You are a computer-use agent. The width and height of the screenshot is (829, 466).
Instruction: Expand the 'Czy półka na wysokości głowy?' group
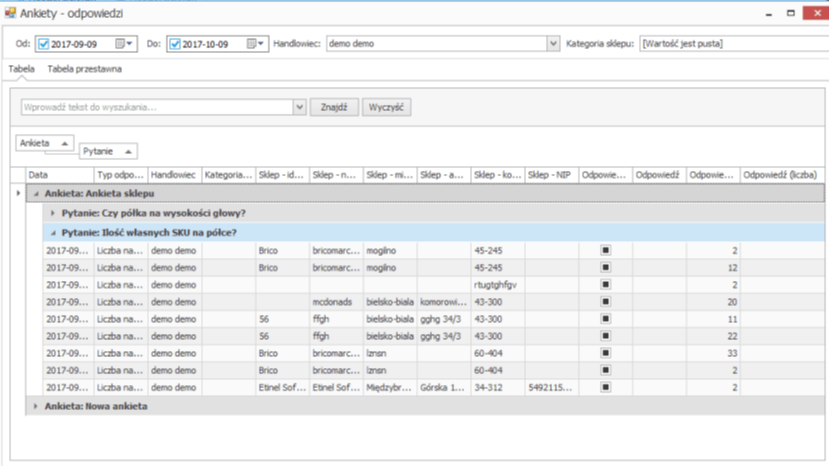pos(53,213)
